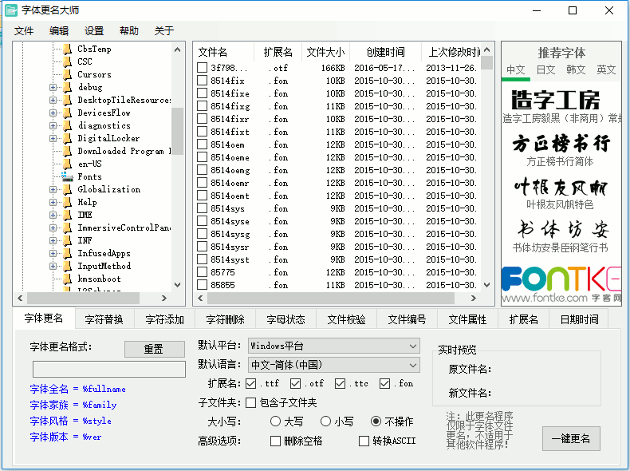
Task: Click the 字体更名格式 input field
Action: [x=109, y=369]
